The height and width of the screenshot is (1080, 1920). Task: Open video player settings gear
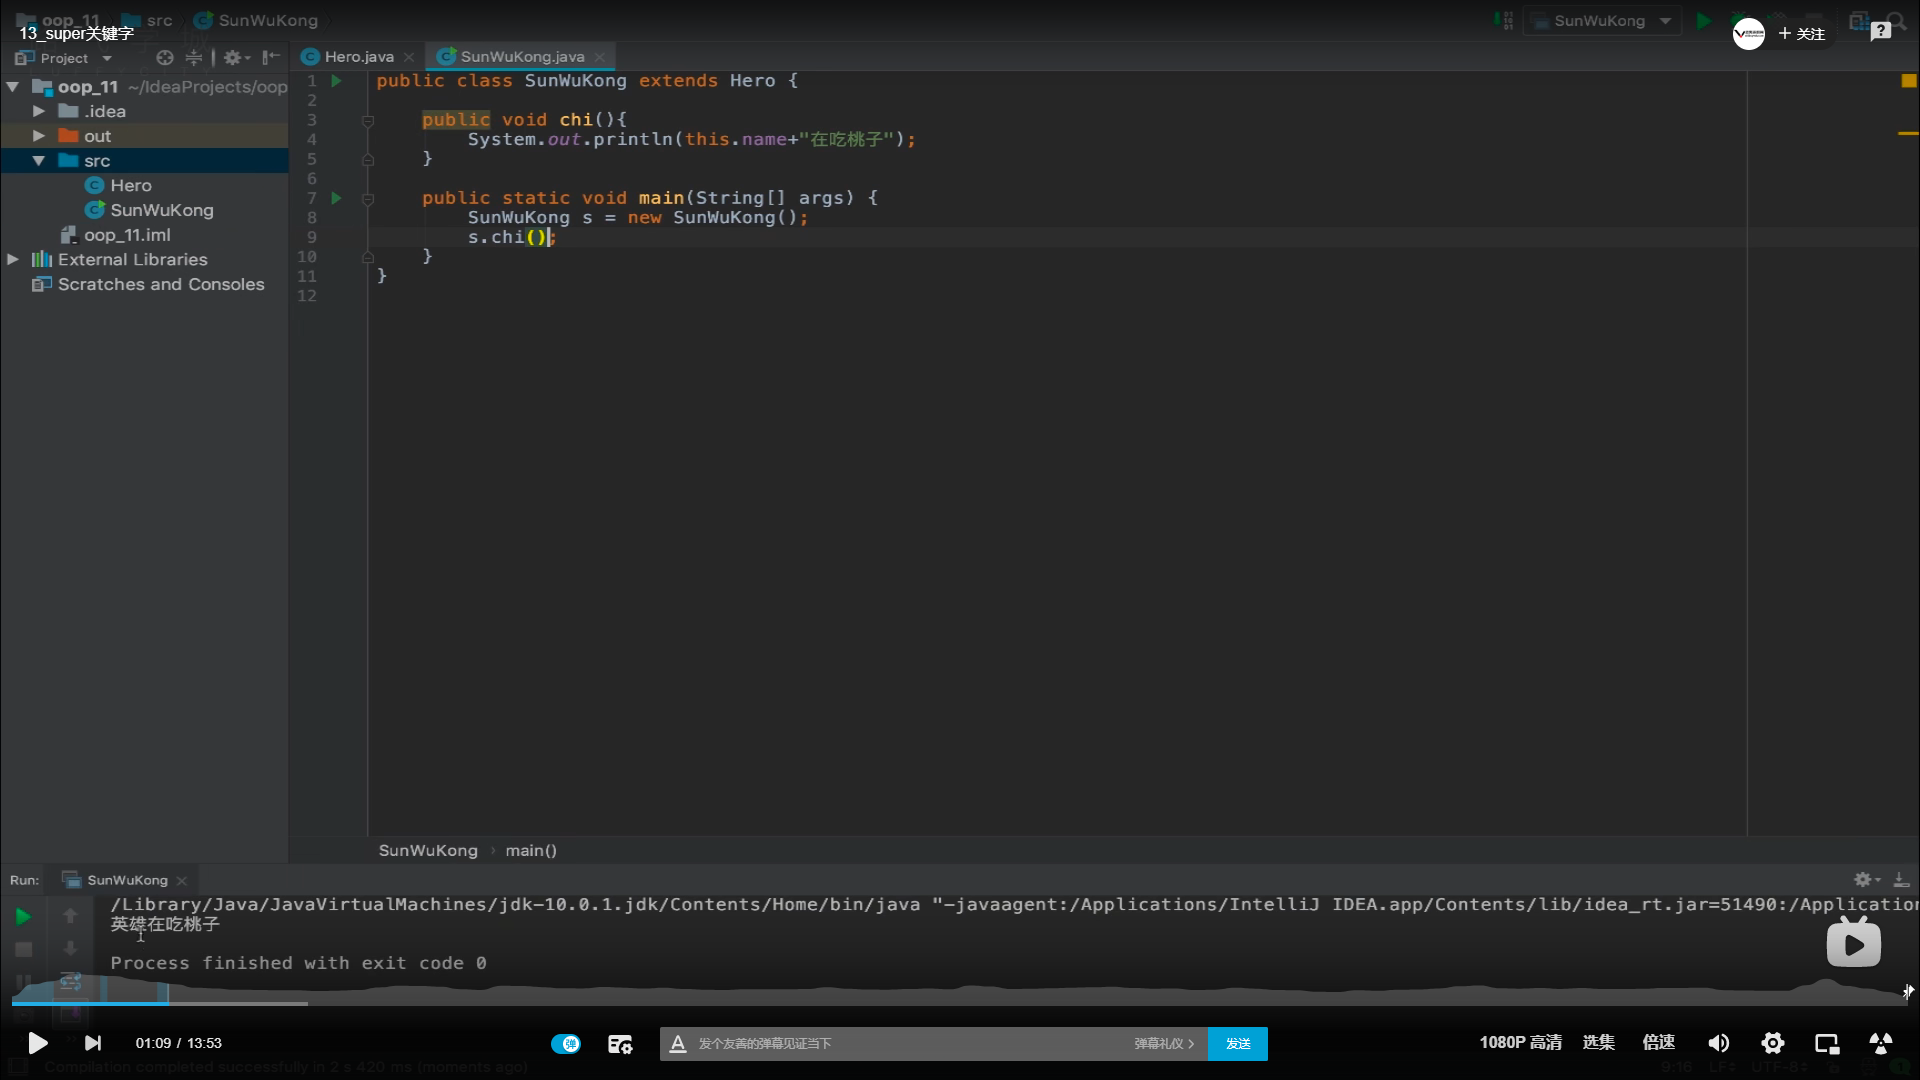(1773, 1043)
